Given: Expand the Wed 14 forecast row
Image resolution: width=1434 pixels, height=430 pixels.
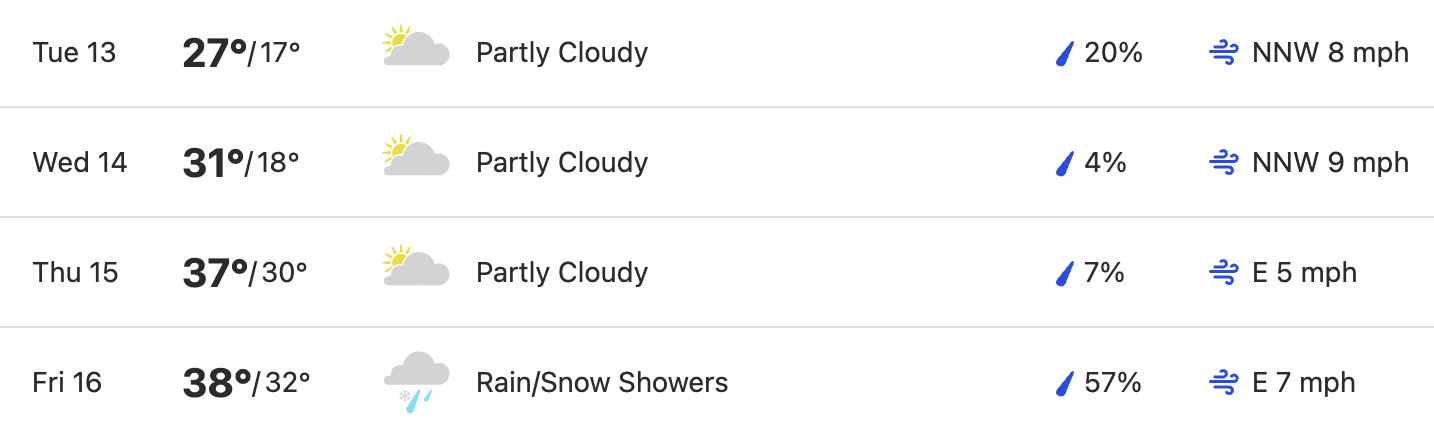Looking at the screenshot, I should click(717, 162).
